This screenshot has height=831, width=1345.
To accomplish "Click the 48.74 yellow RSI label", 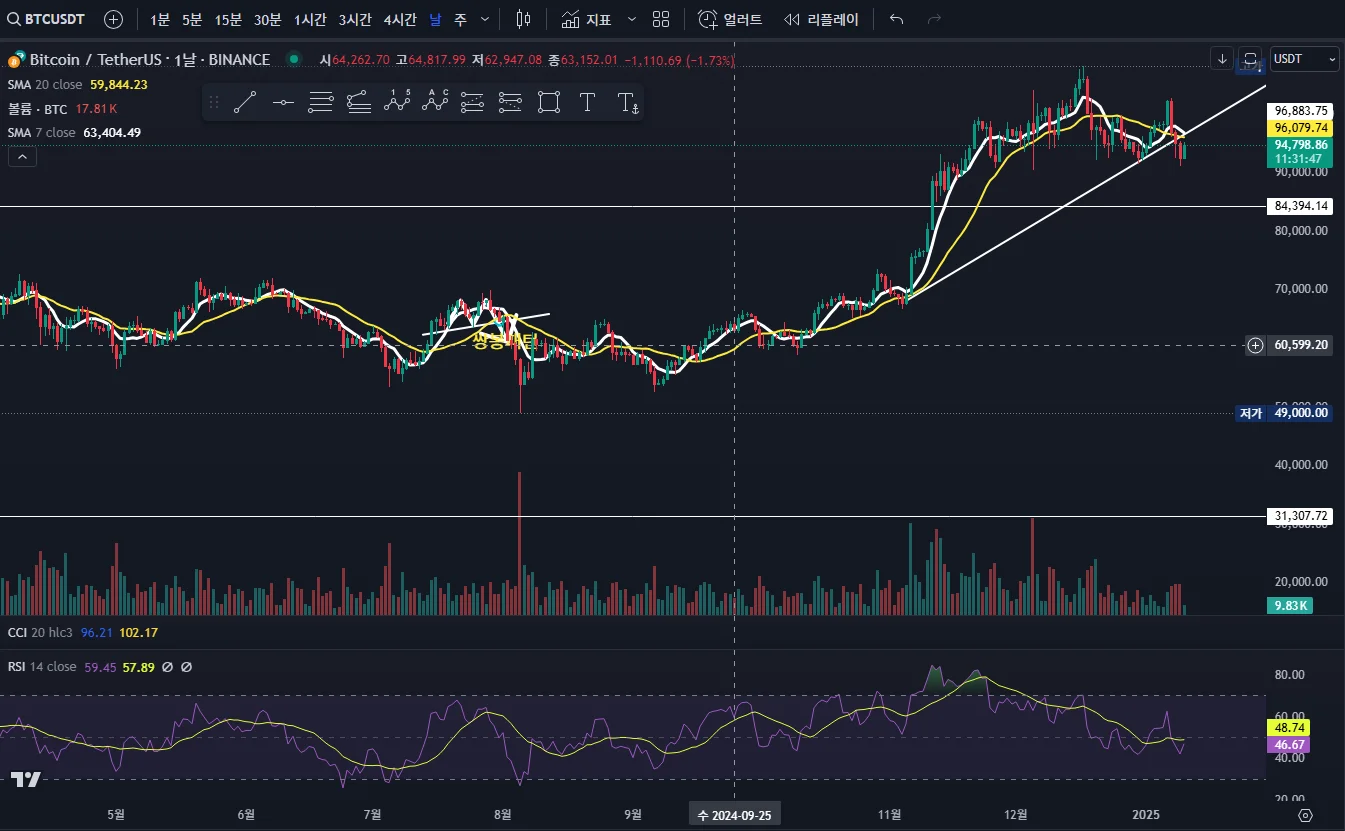I will (x=1287, y=728).
